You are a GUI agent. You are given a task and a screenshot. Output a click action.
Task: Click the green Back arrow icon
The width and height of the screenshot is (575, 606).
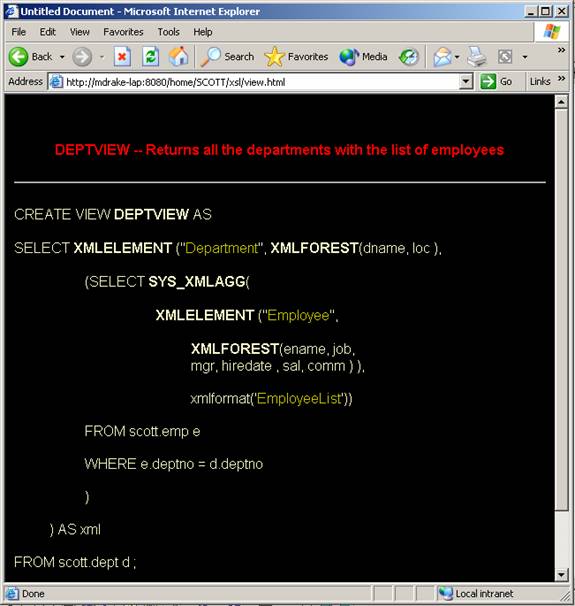(x=18, y=57)
